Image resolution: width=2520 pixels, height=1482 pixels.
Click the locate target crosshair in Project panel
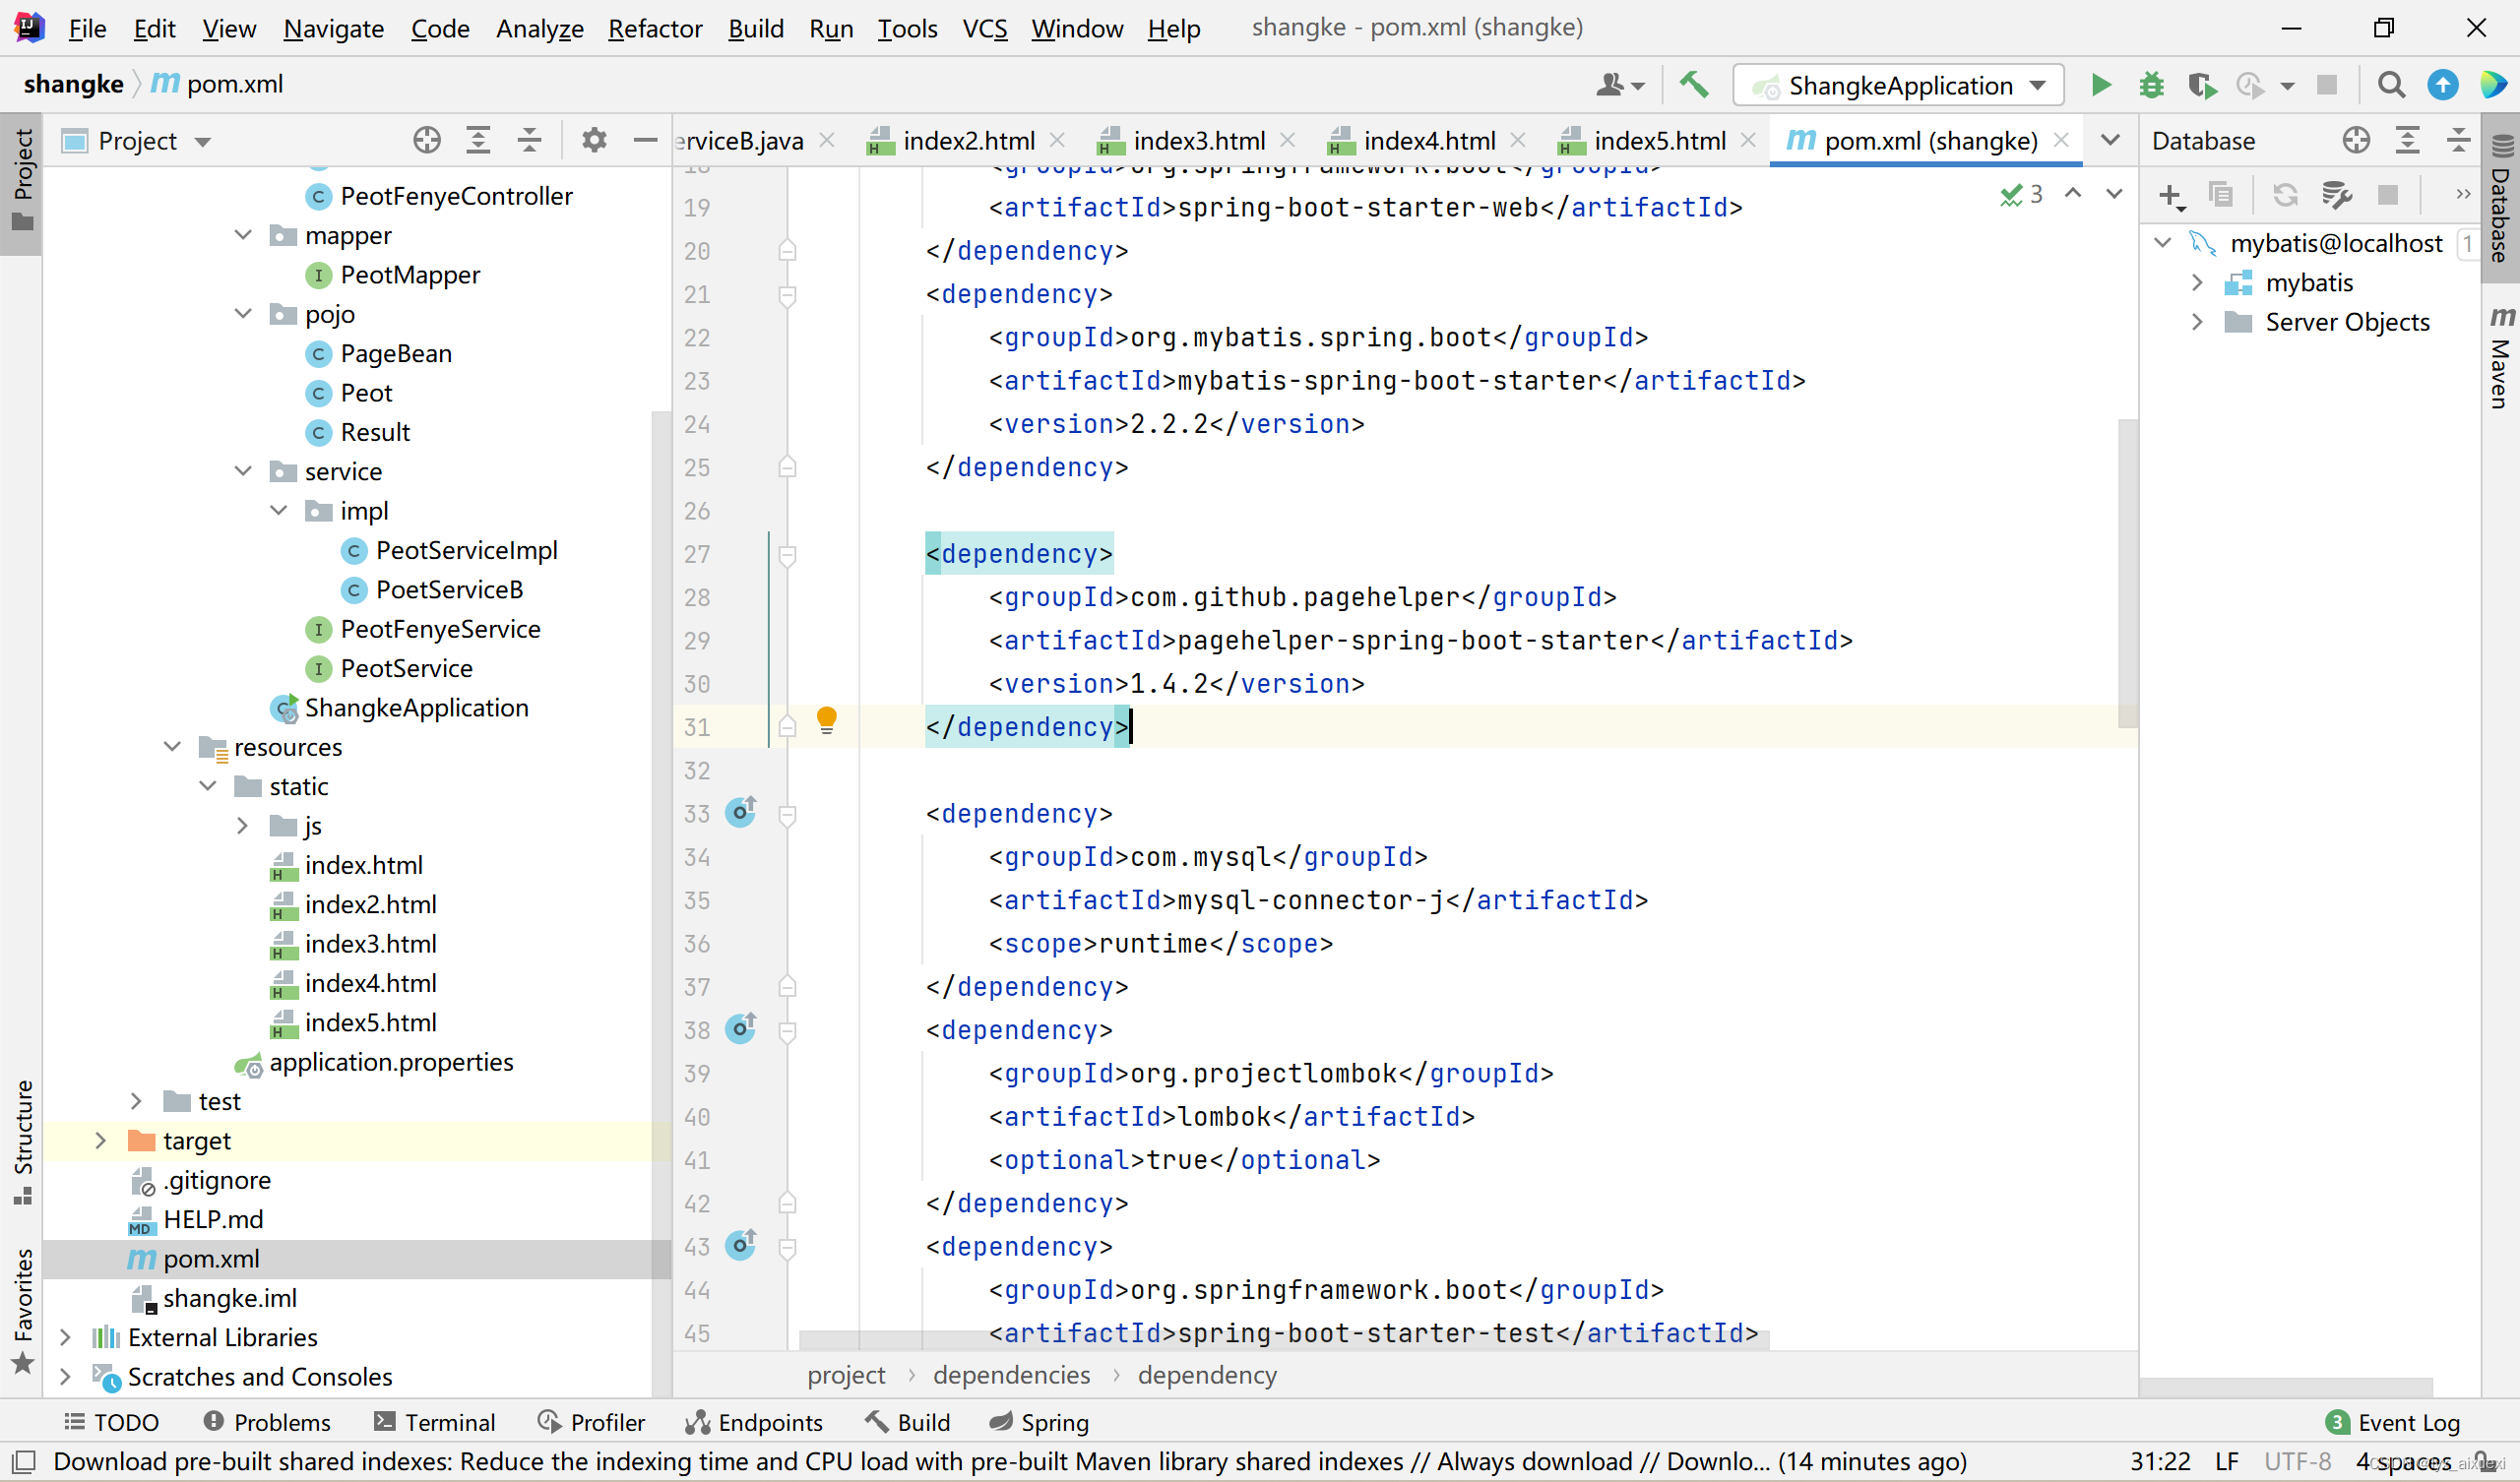tap(427, 140)
